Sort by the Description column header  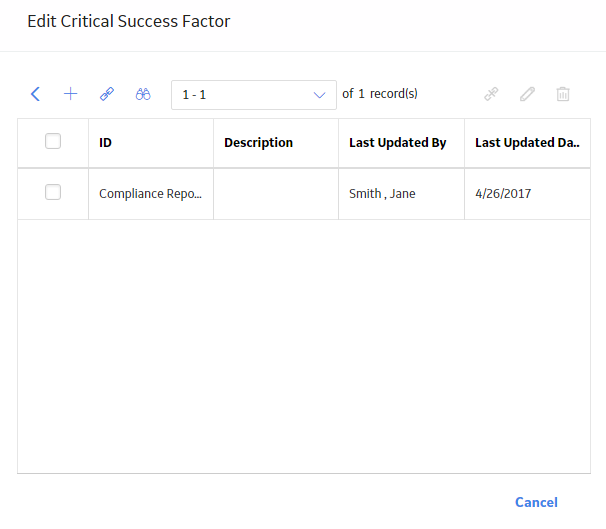(259, 143)
